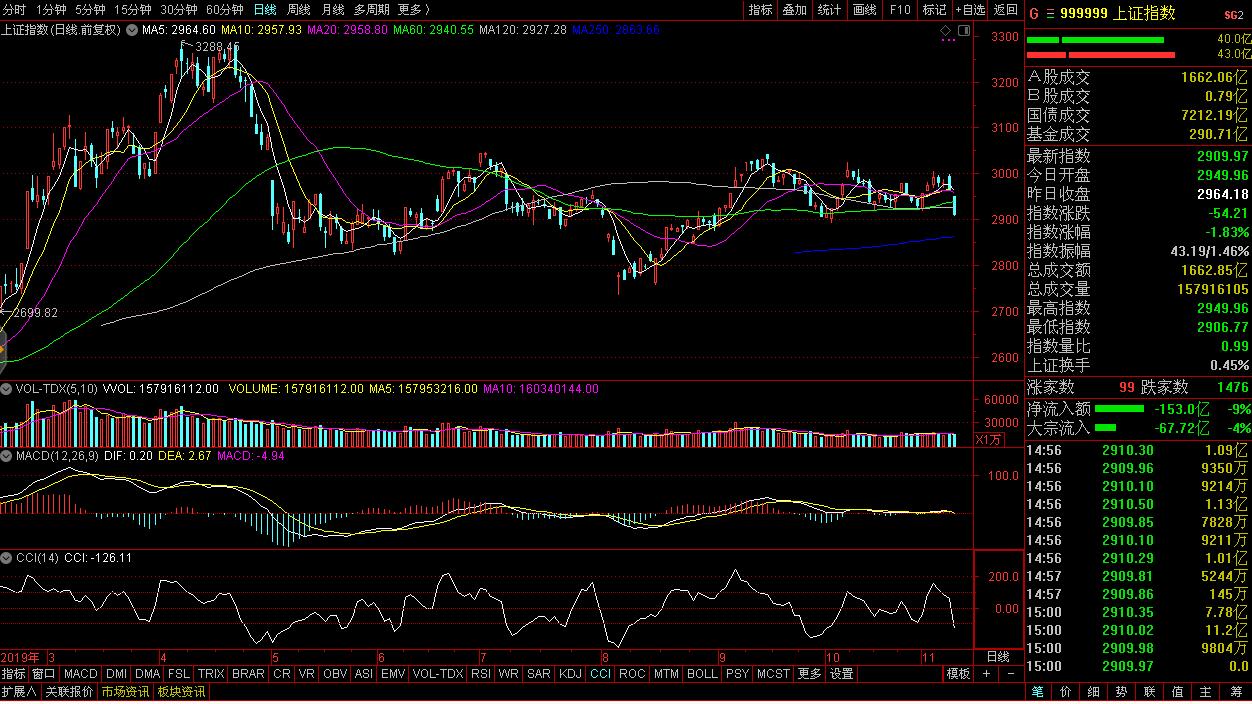Switch to the 周线 weekly period tab
This screenshot has width=1252, height=704.
(x=299, y=9)
